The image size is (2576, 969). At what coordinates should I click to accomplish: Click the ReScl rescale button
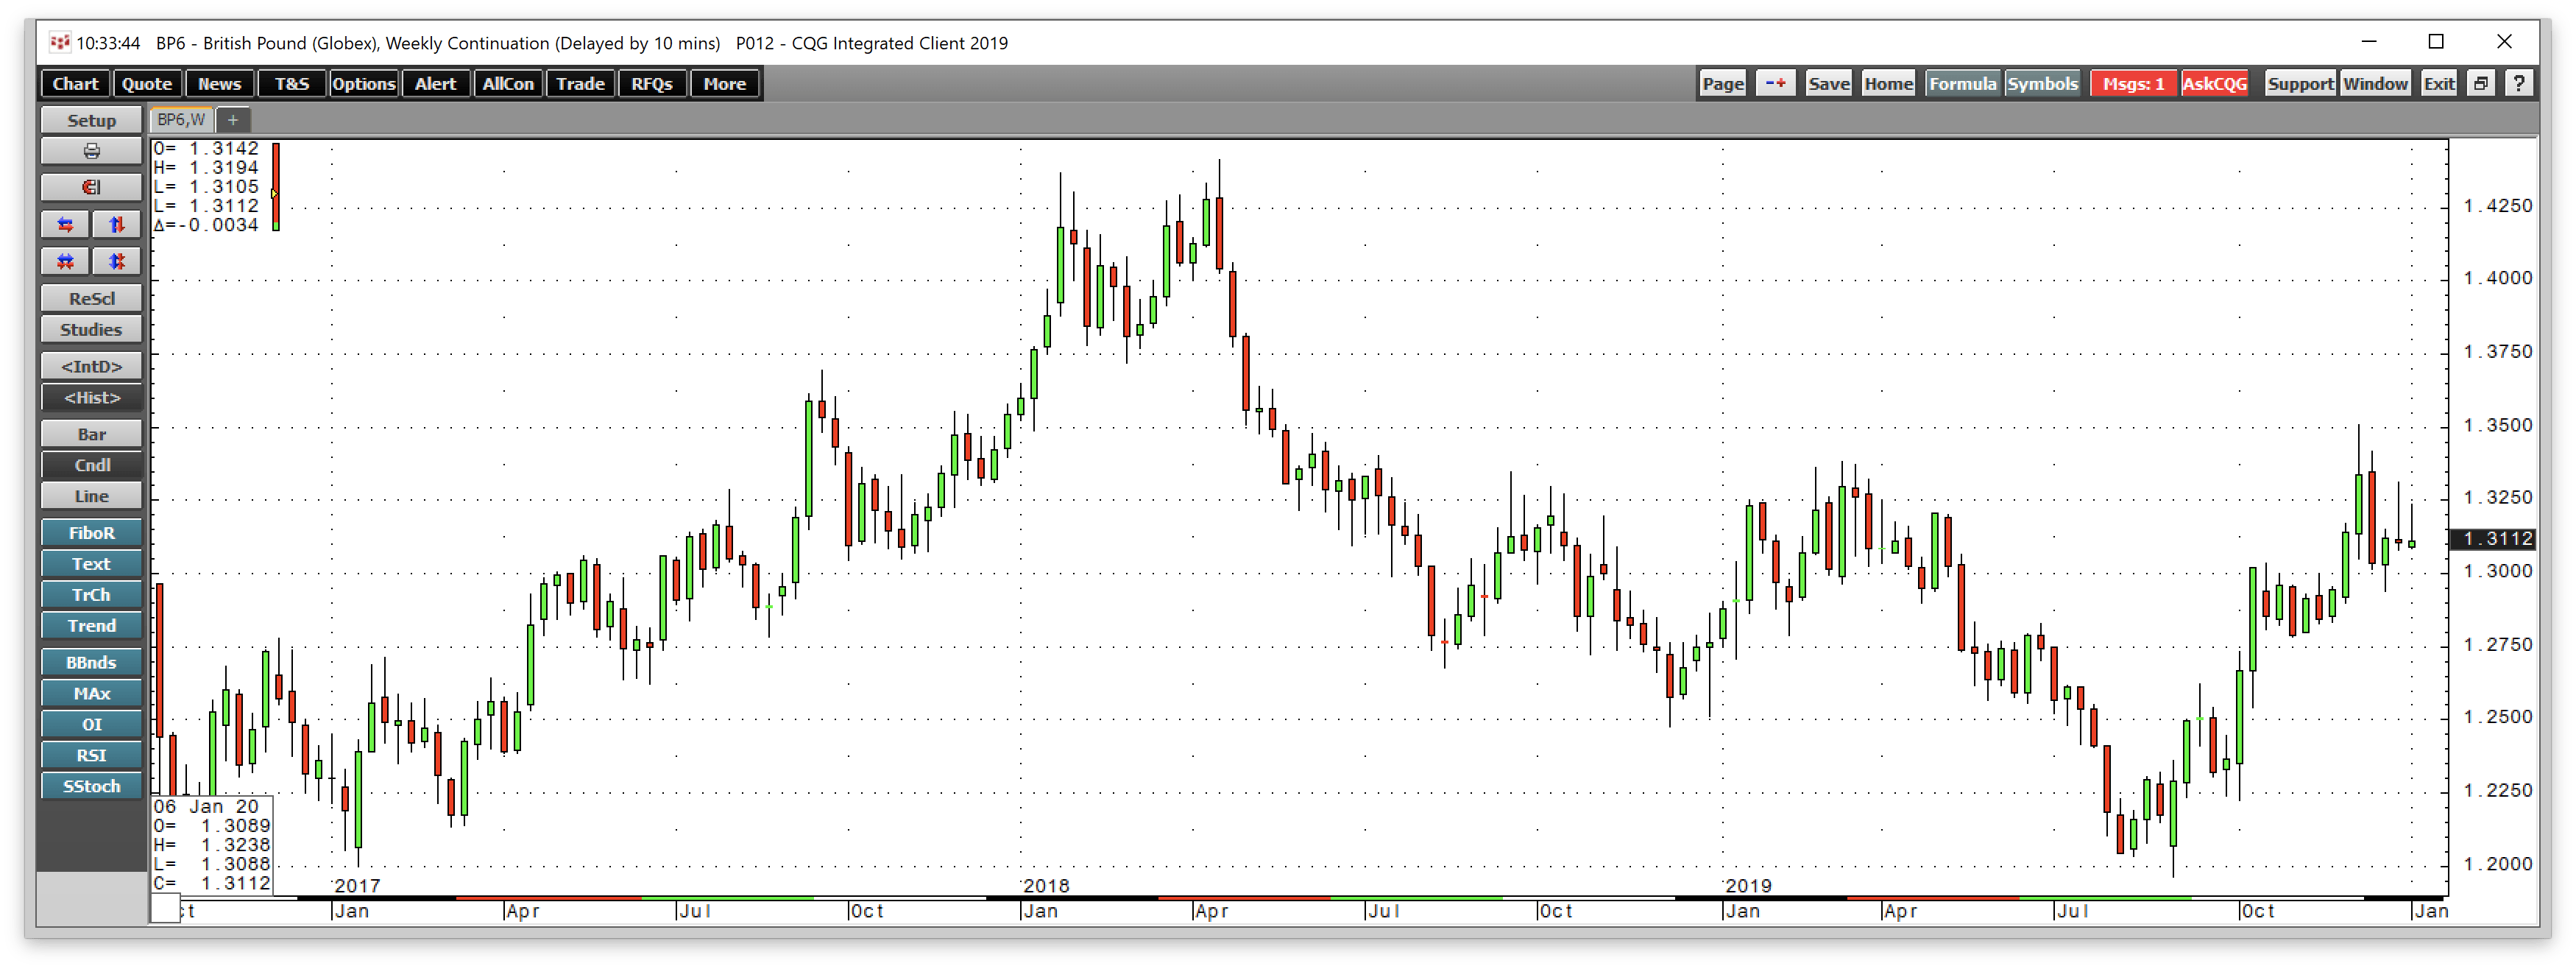point(91,298)
